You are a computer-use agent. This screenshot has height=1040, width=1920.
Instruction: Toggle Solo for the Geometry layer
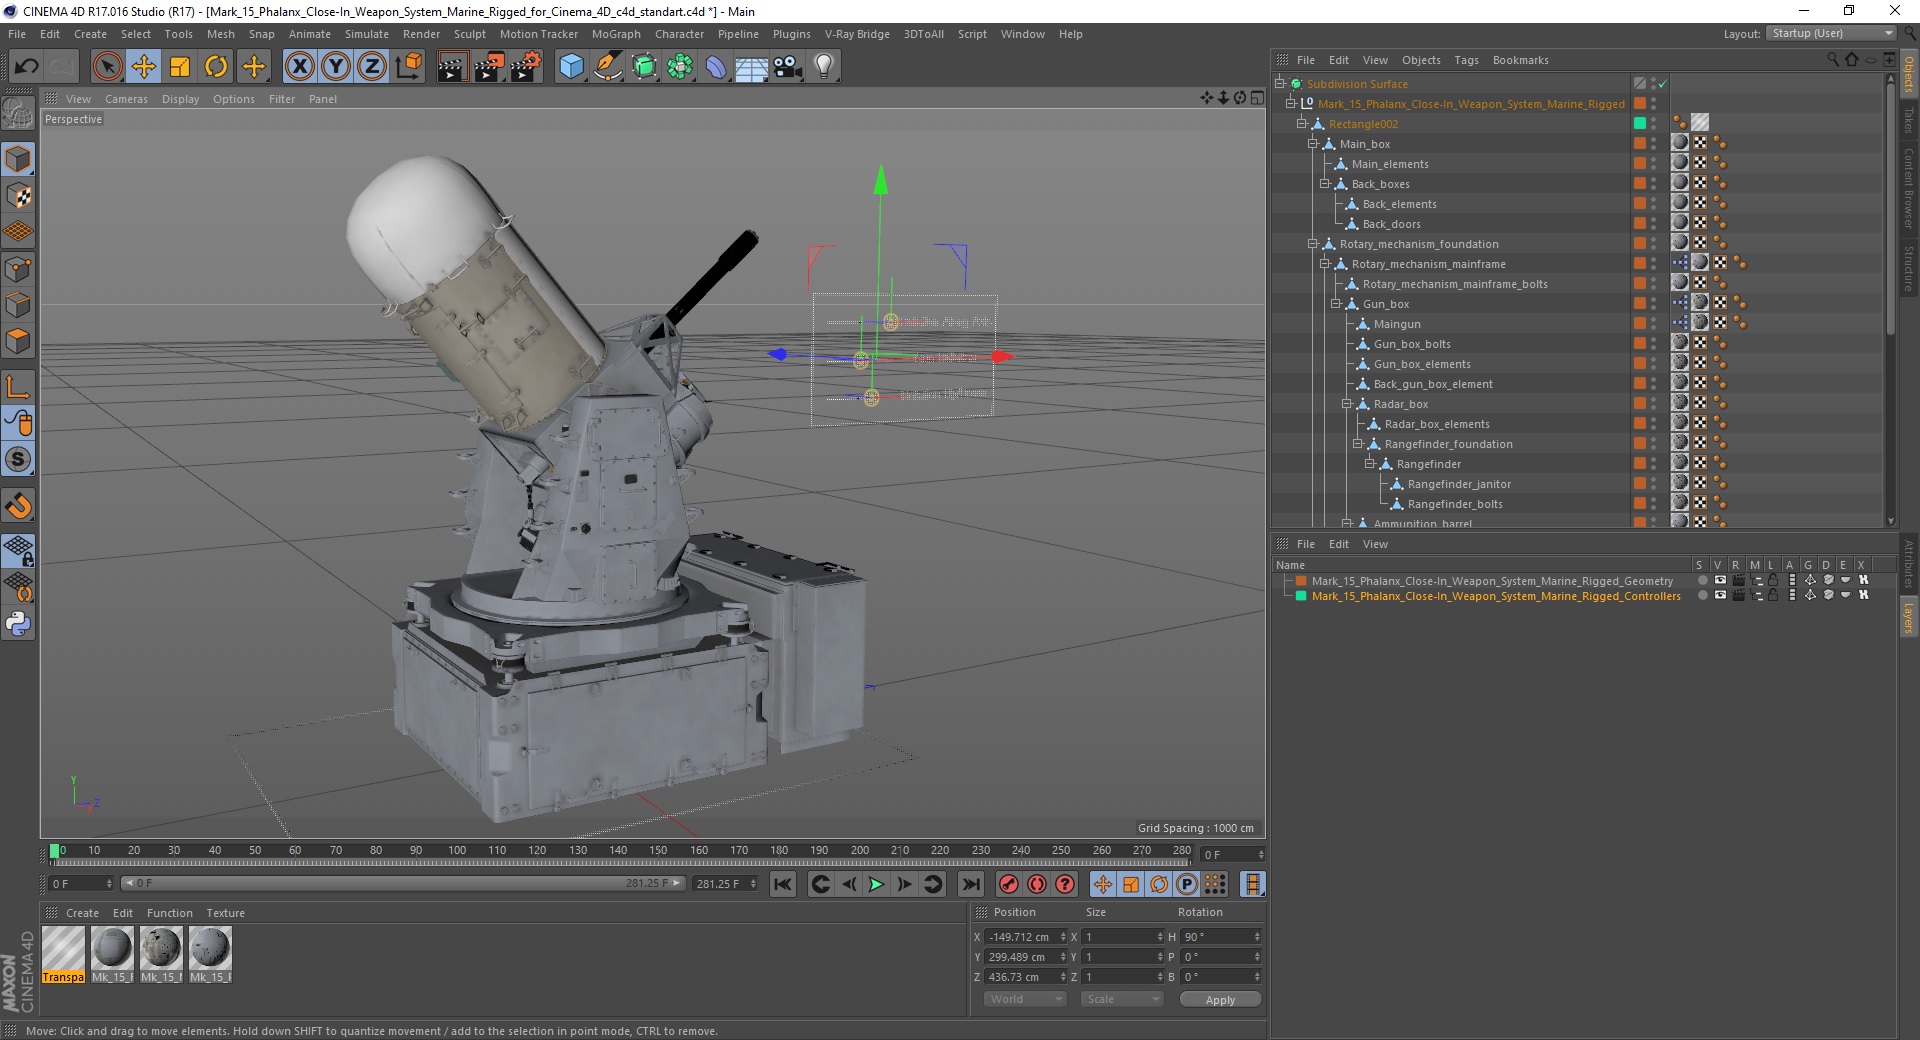pos(1702,581)
